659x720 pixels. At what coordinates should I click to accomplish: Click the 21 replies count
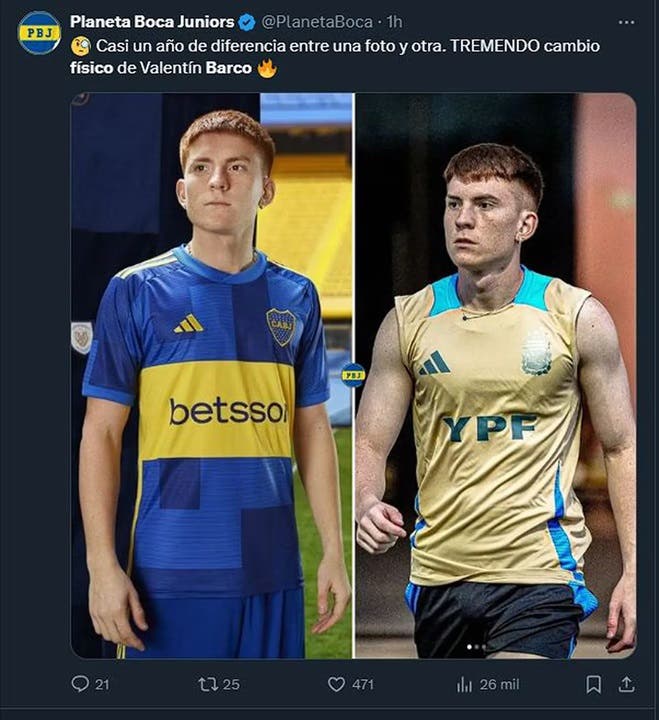(x=103, y=684)
